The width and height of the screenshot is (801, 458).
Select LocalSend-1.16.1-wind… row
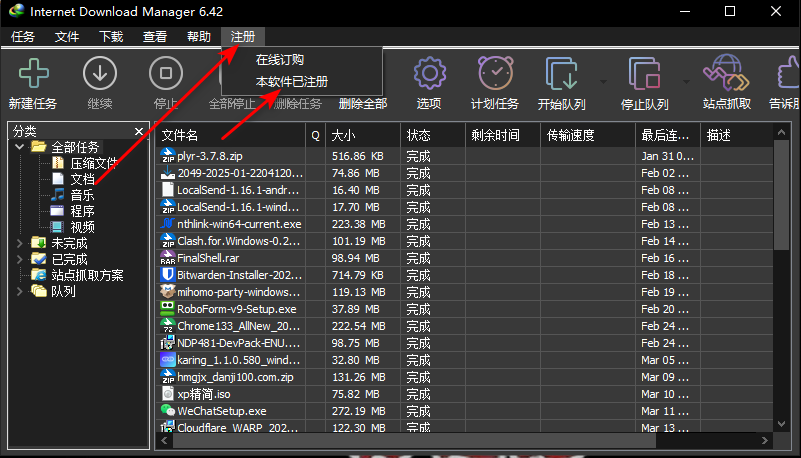(465, 207)
